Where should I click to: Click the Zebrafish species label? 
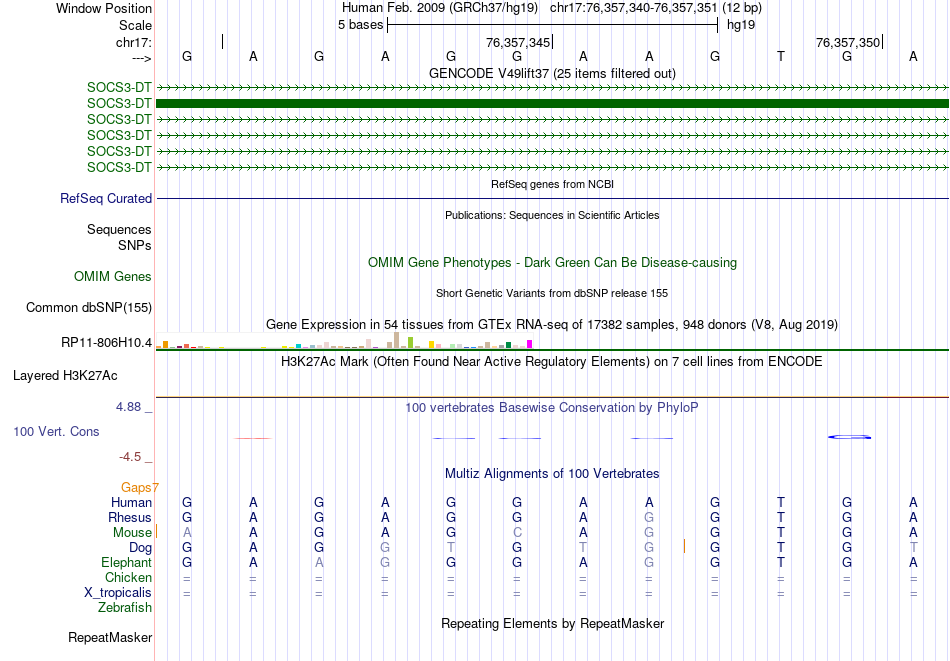coord(125,608)
